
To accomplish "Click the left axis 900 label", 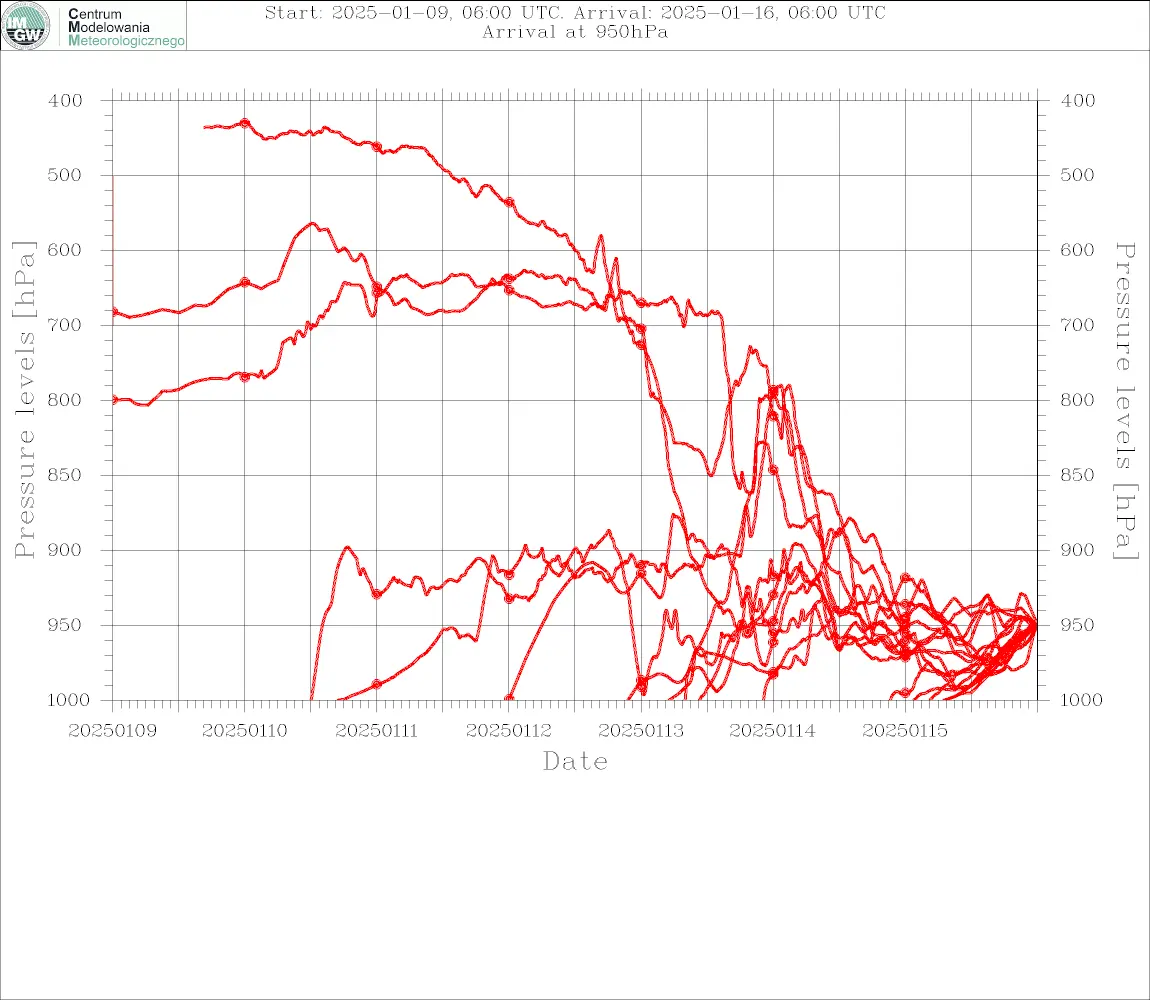I will point(65,550).
